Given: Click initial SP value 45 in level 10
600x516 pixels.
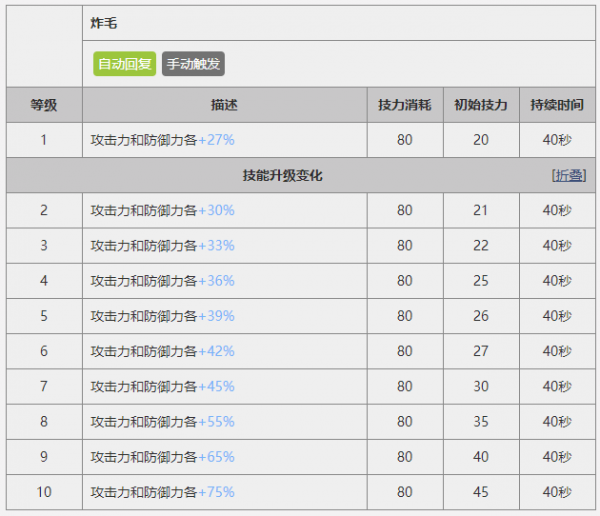Looking at the screenshot, I should click(481, 493).
